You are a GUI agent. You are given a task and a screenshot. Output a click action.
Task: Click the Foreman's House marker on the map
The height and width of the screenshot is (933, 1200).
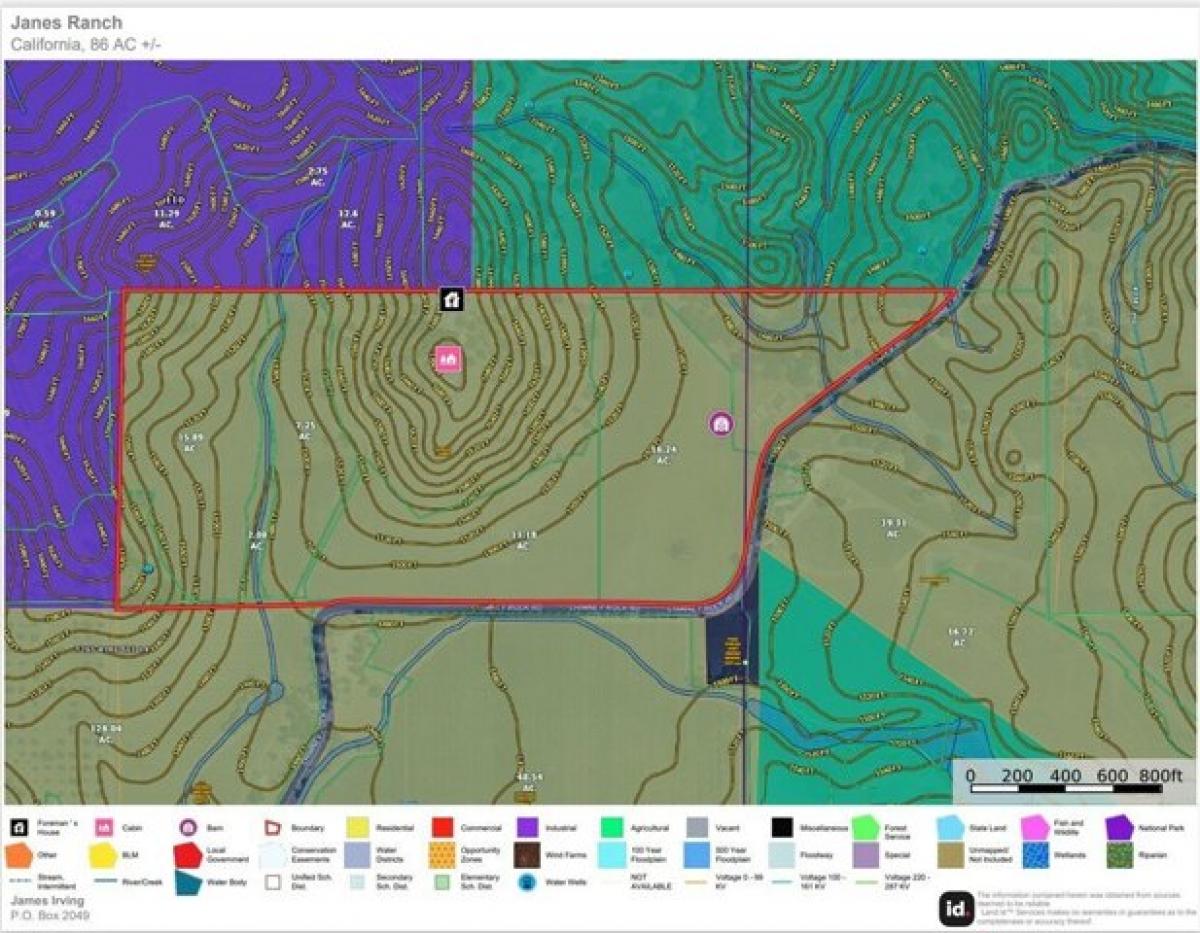pyautogui.click(x=452, y=298)
